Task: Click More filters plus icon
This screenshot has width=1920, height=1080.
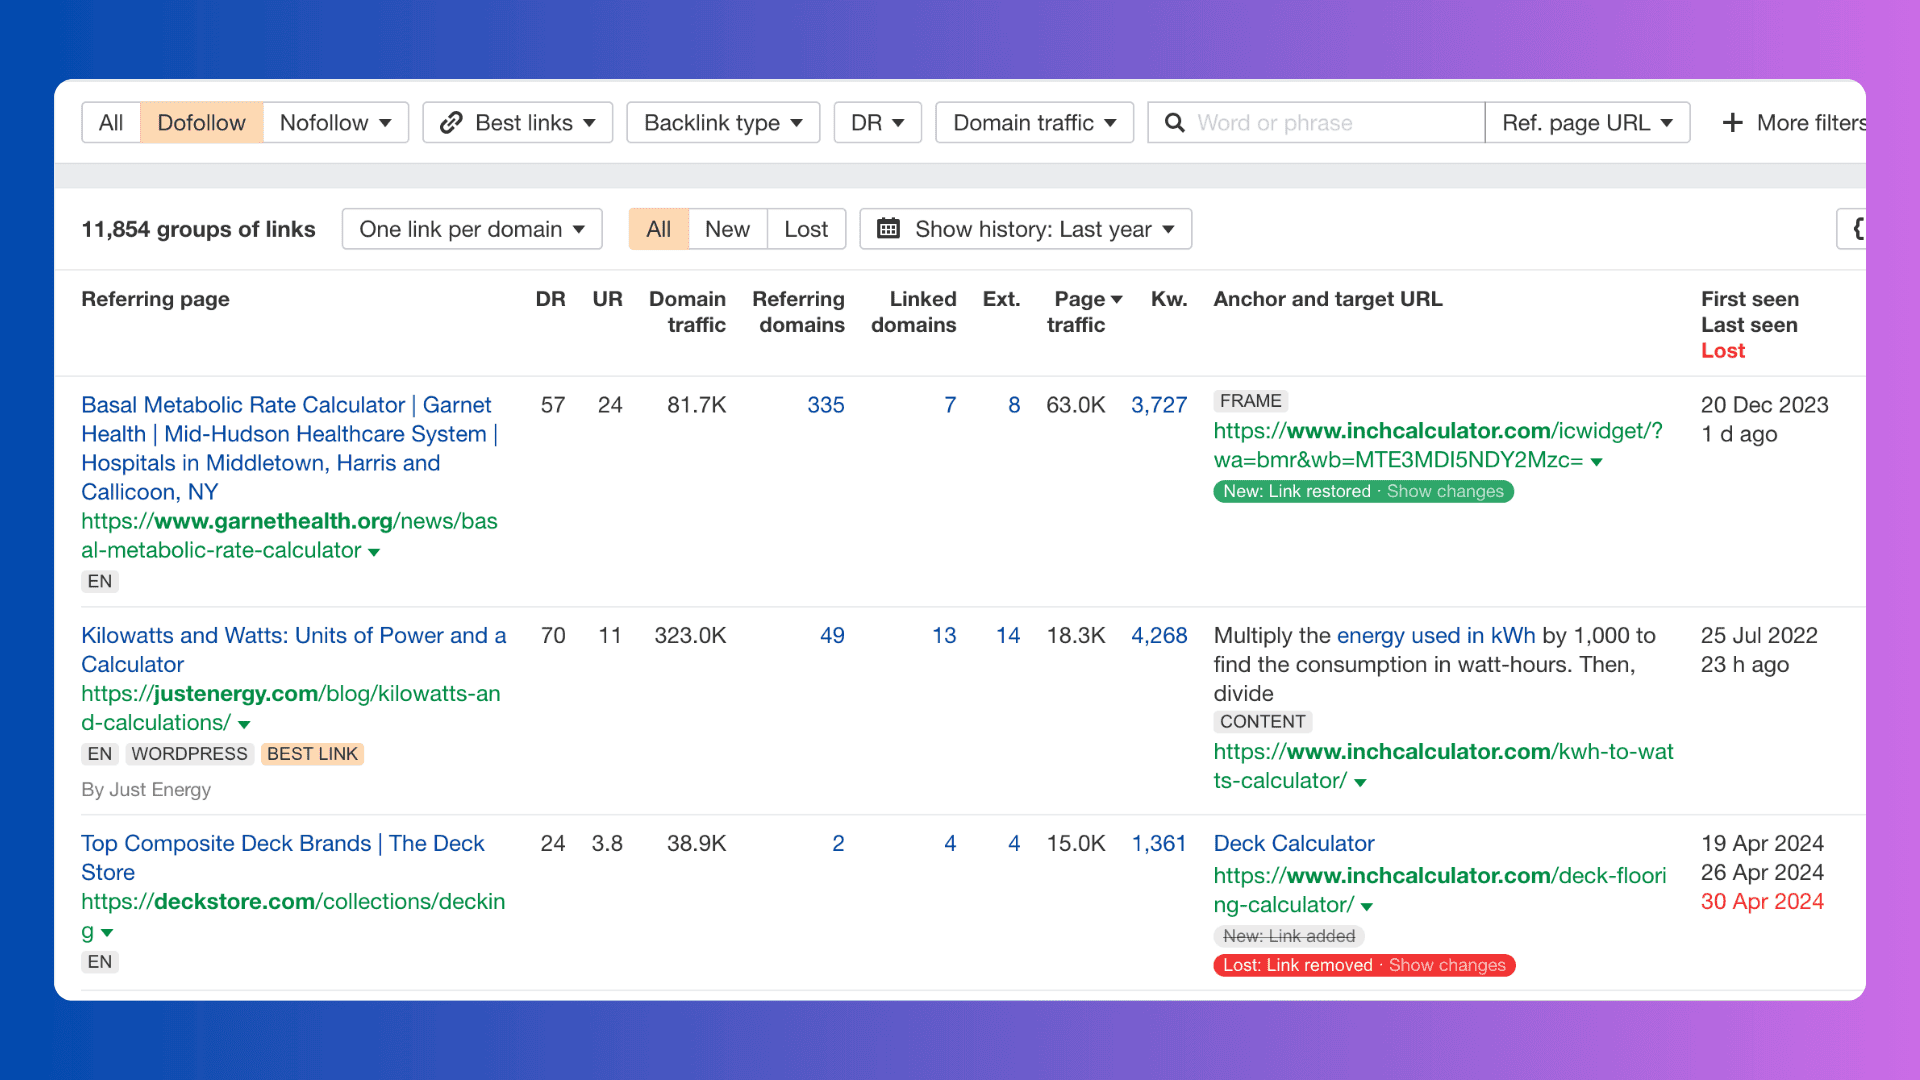Action: (1733, 122)
